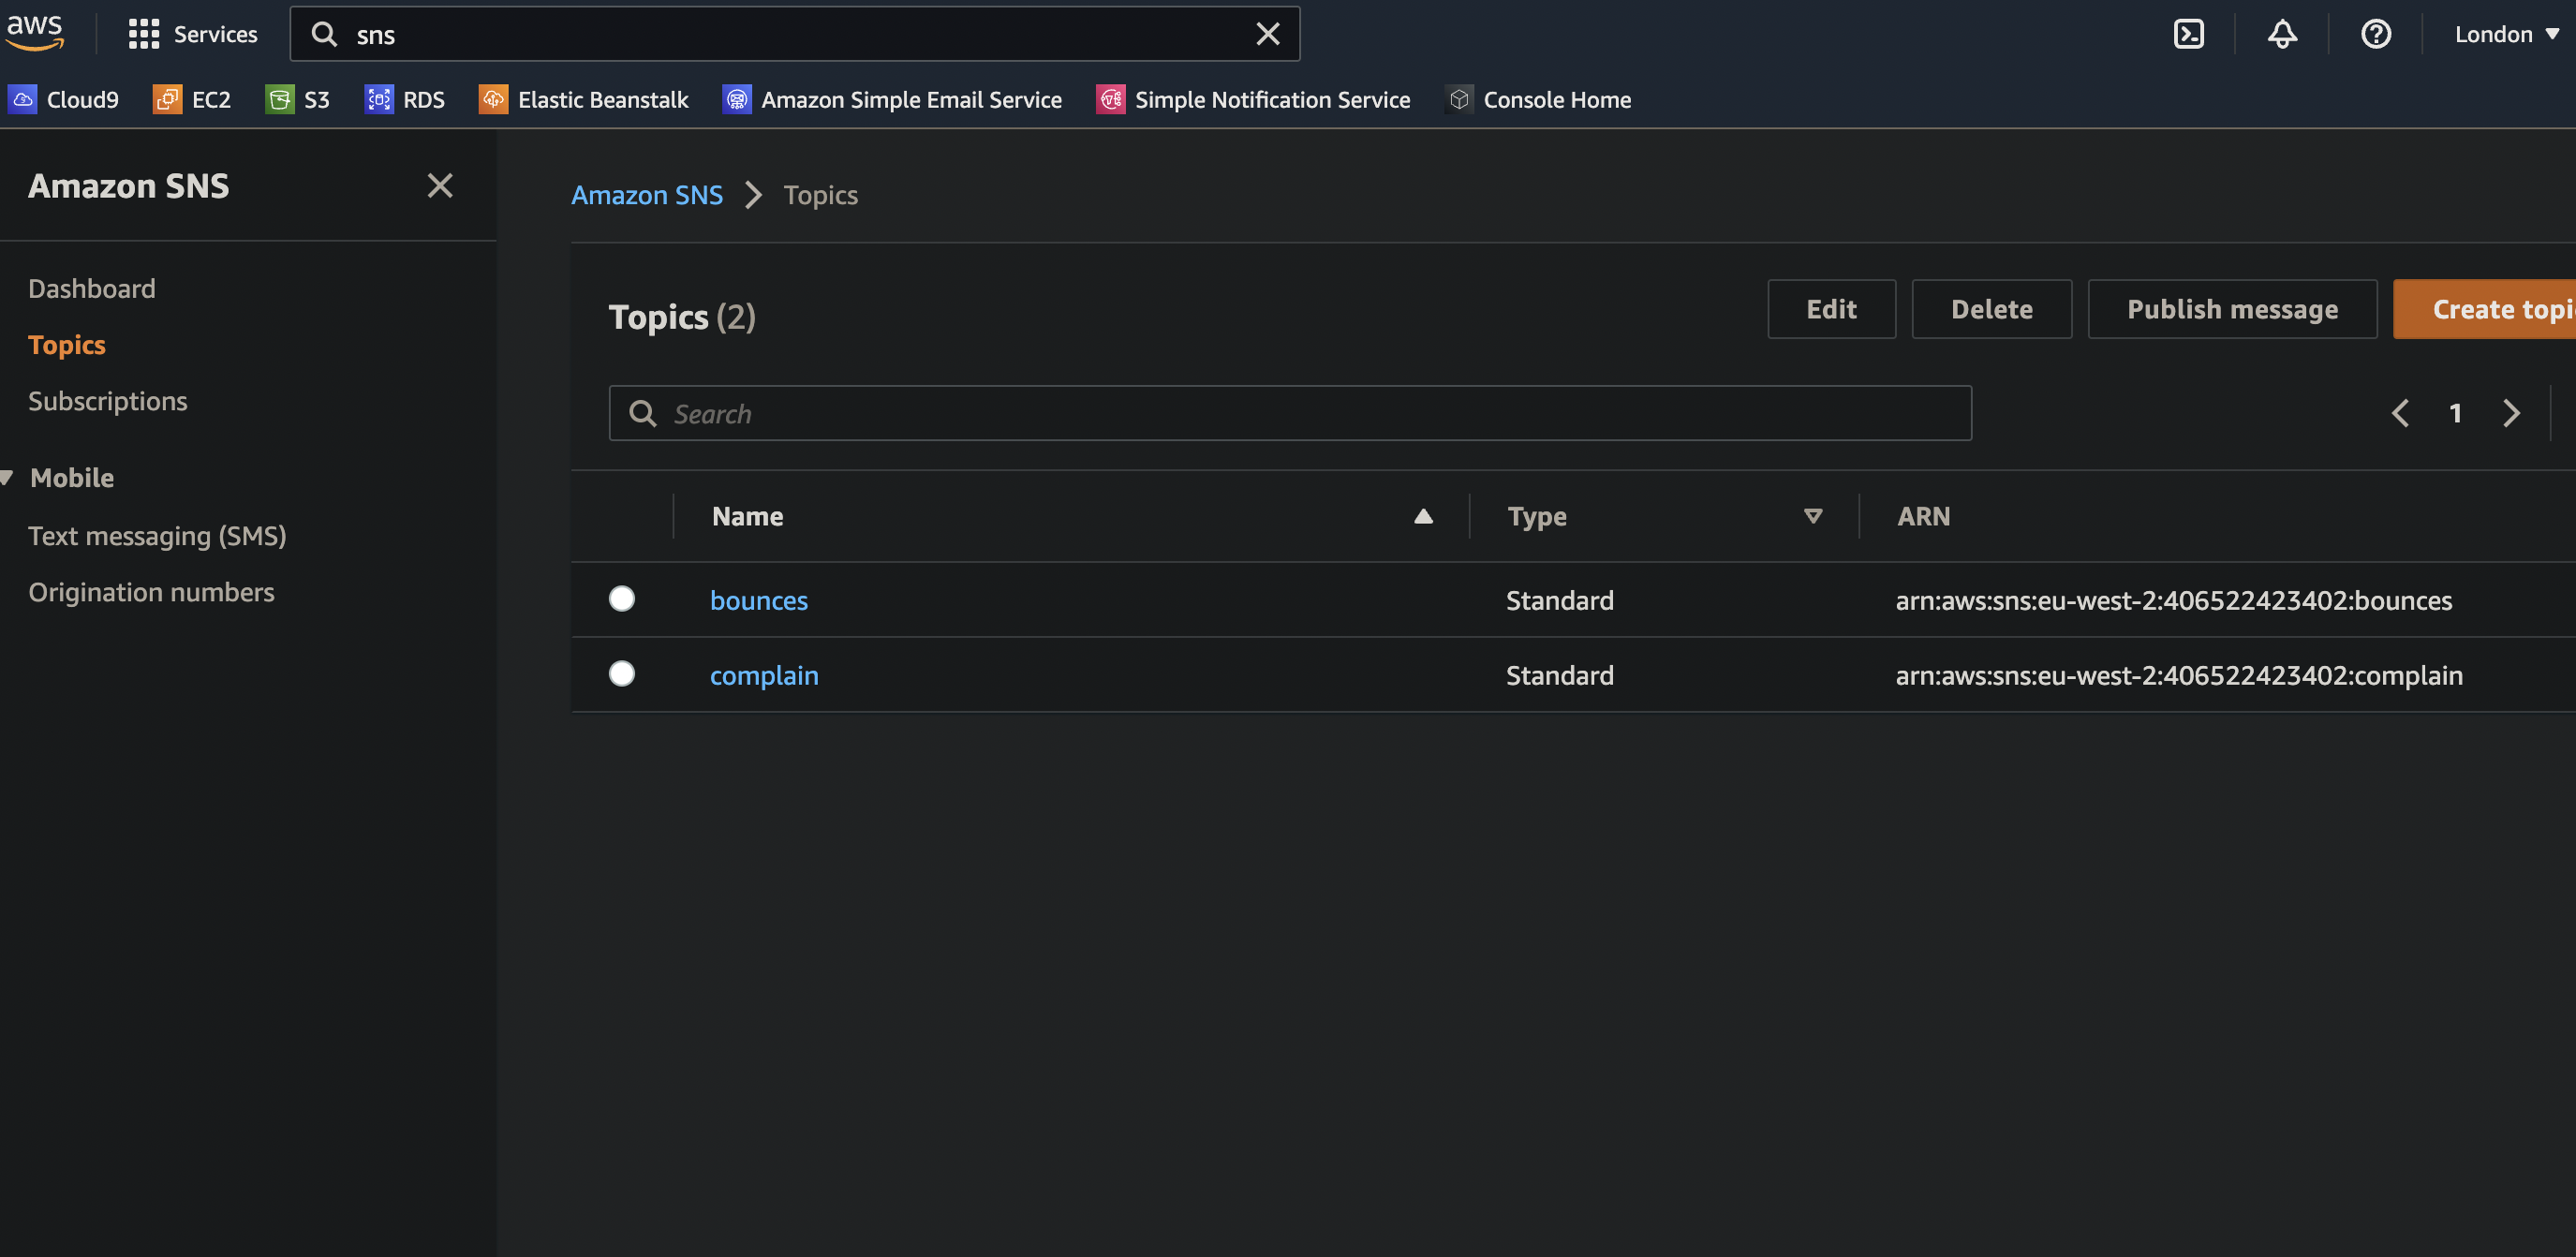
Task: Open Dashboard in the sidebar
Action: coord(91,288)
